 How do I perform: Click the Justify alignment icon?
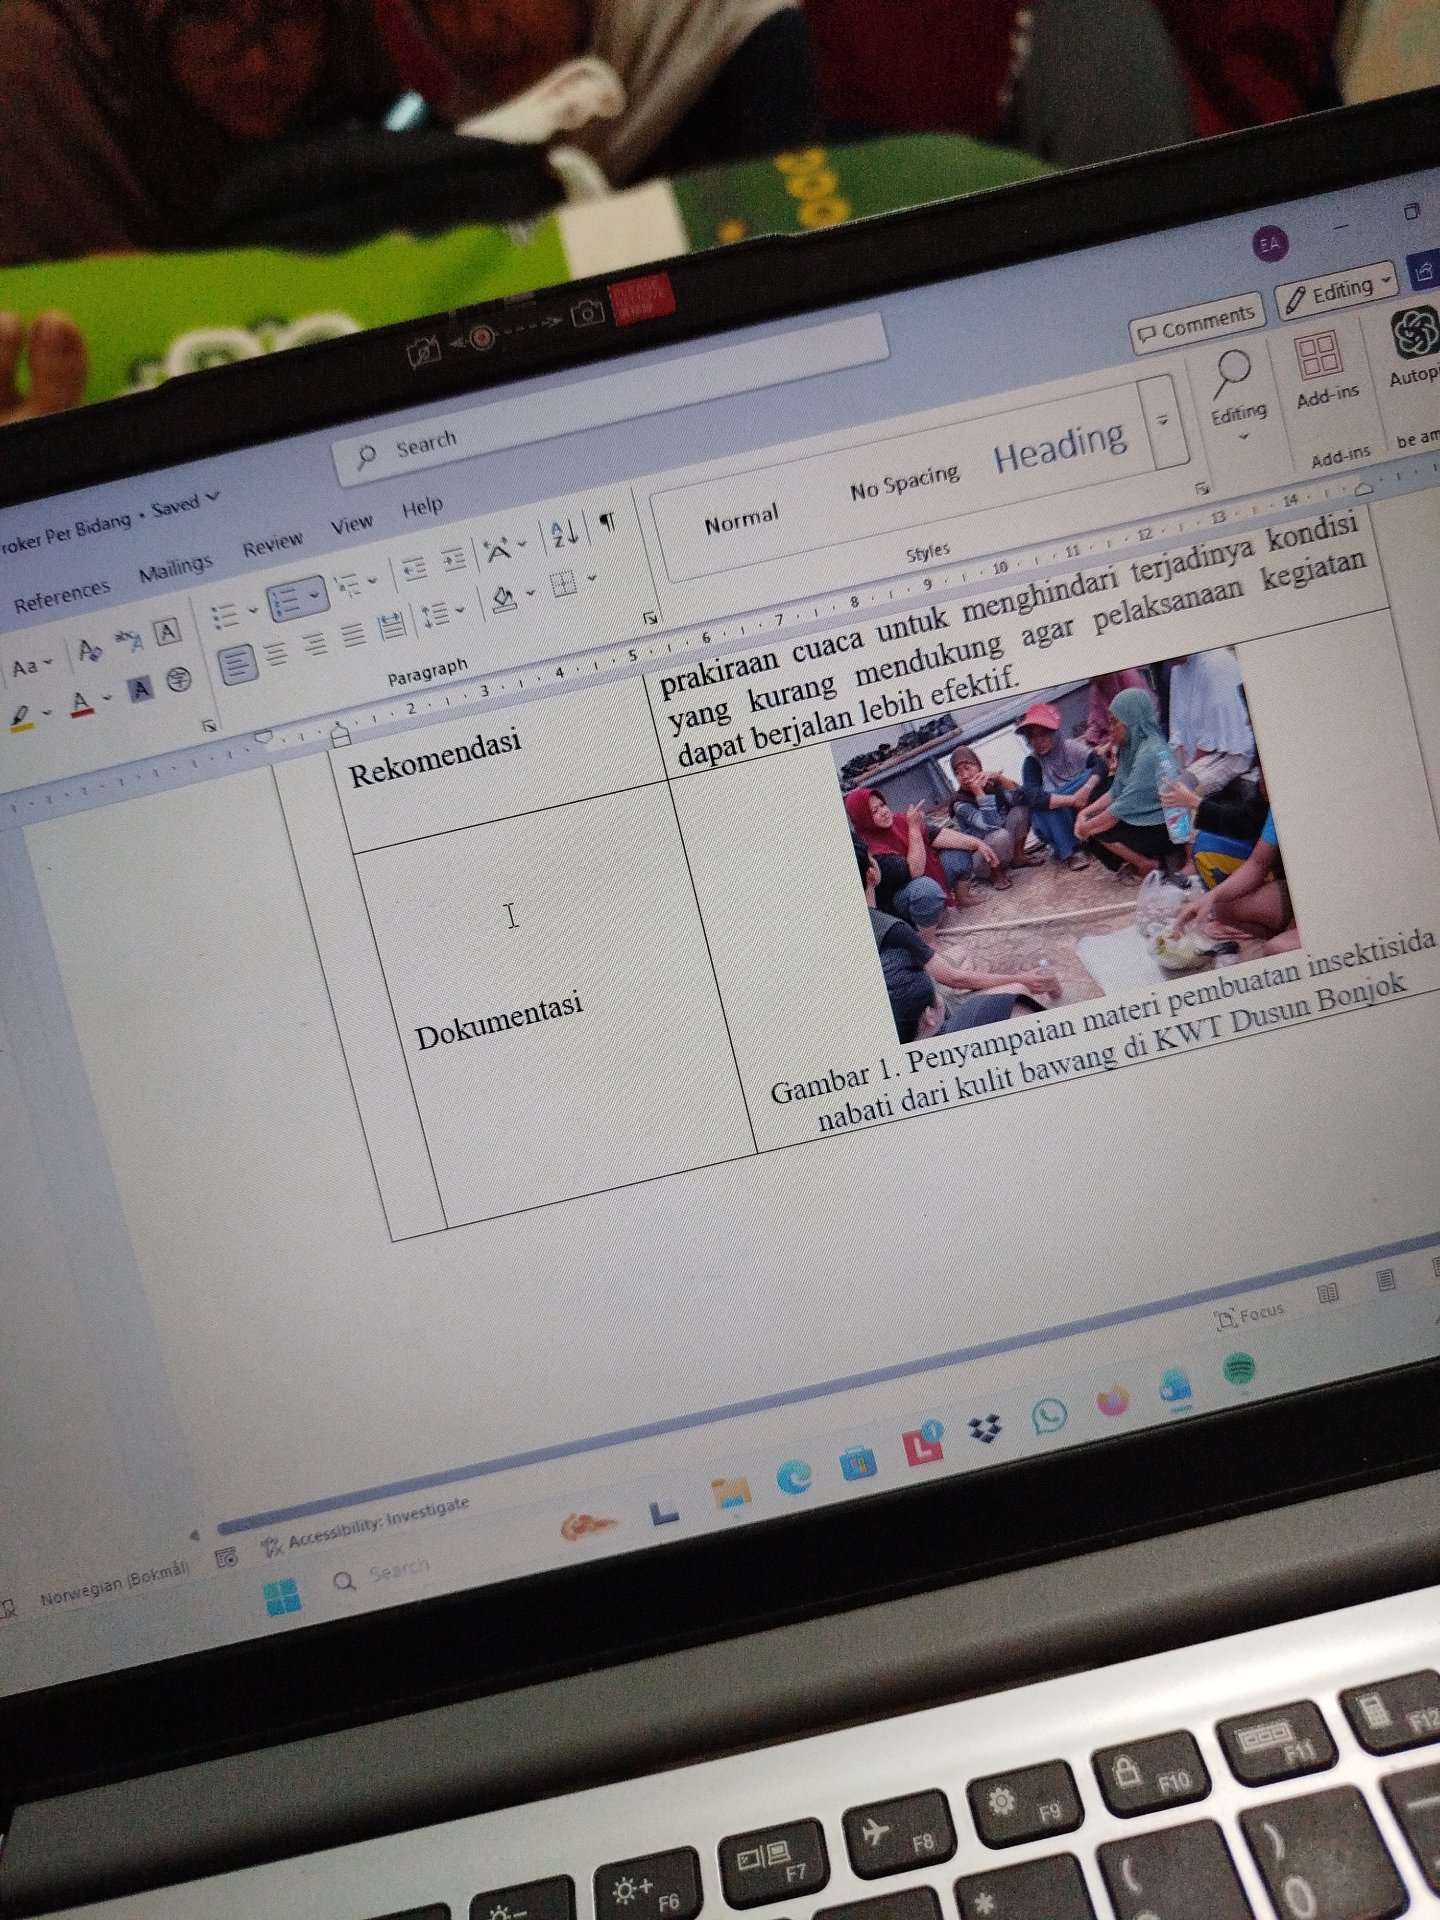[352, 635]
